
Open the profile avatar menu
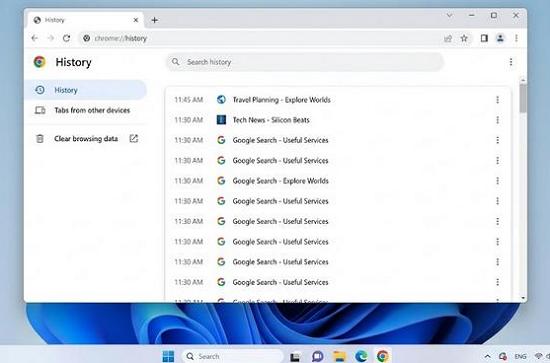pyautogui.click(x=500, y=38)
